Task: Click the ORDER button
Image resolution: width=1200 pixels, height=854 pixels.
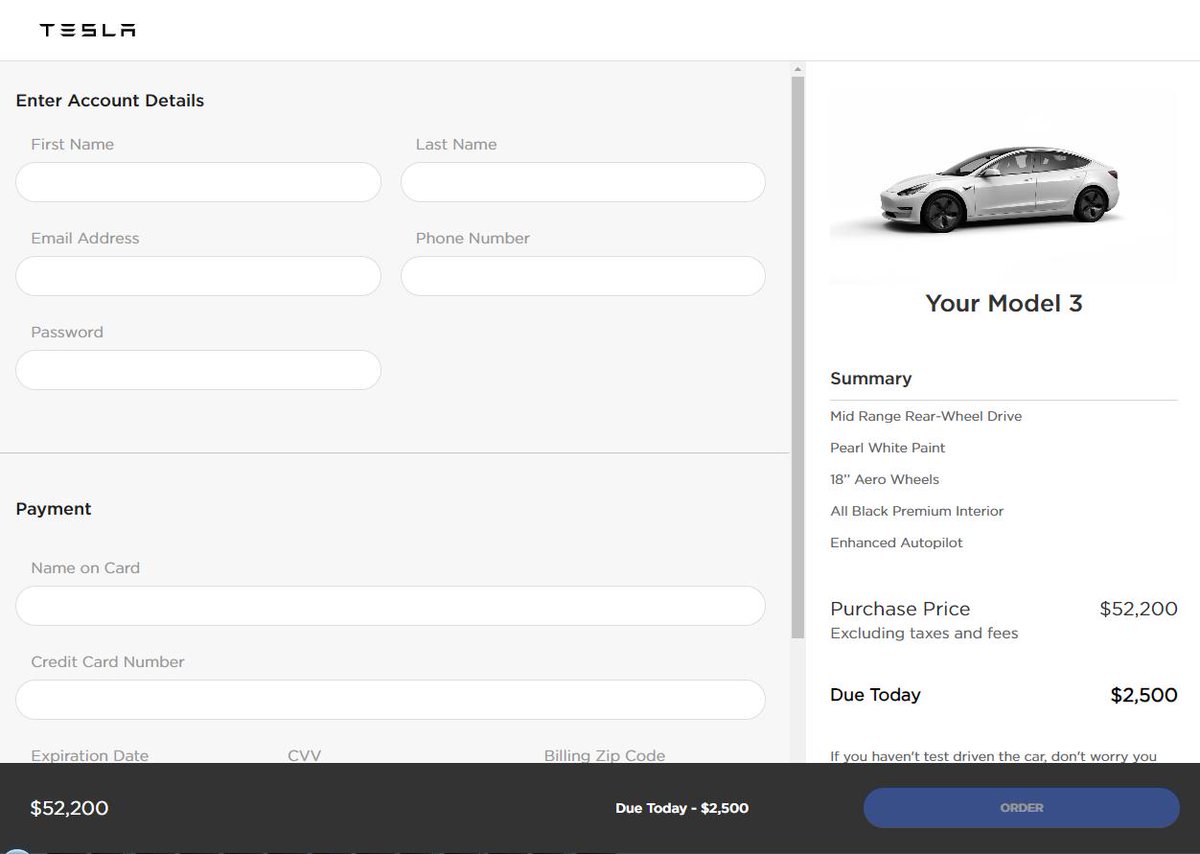Action: 1021,808
